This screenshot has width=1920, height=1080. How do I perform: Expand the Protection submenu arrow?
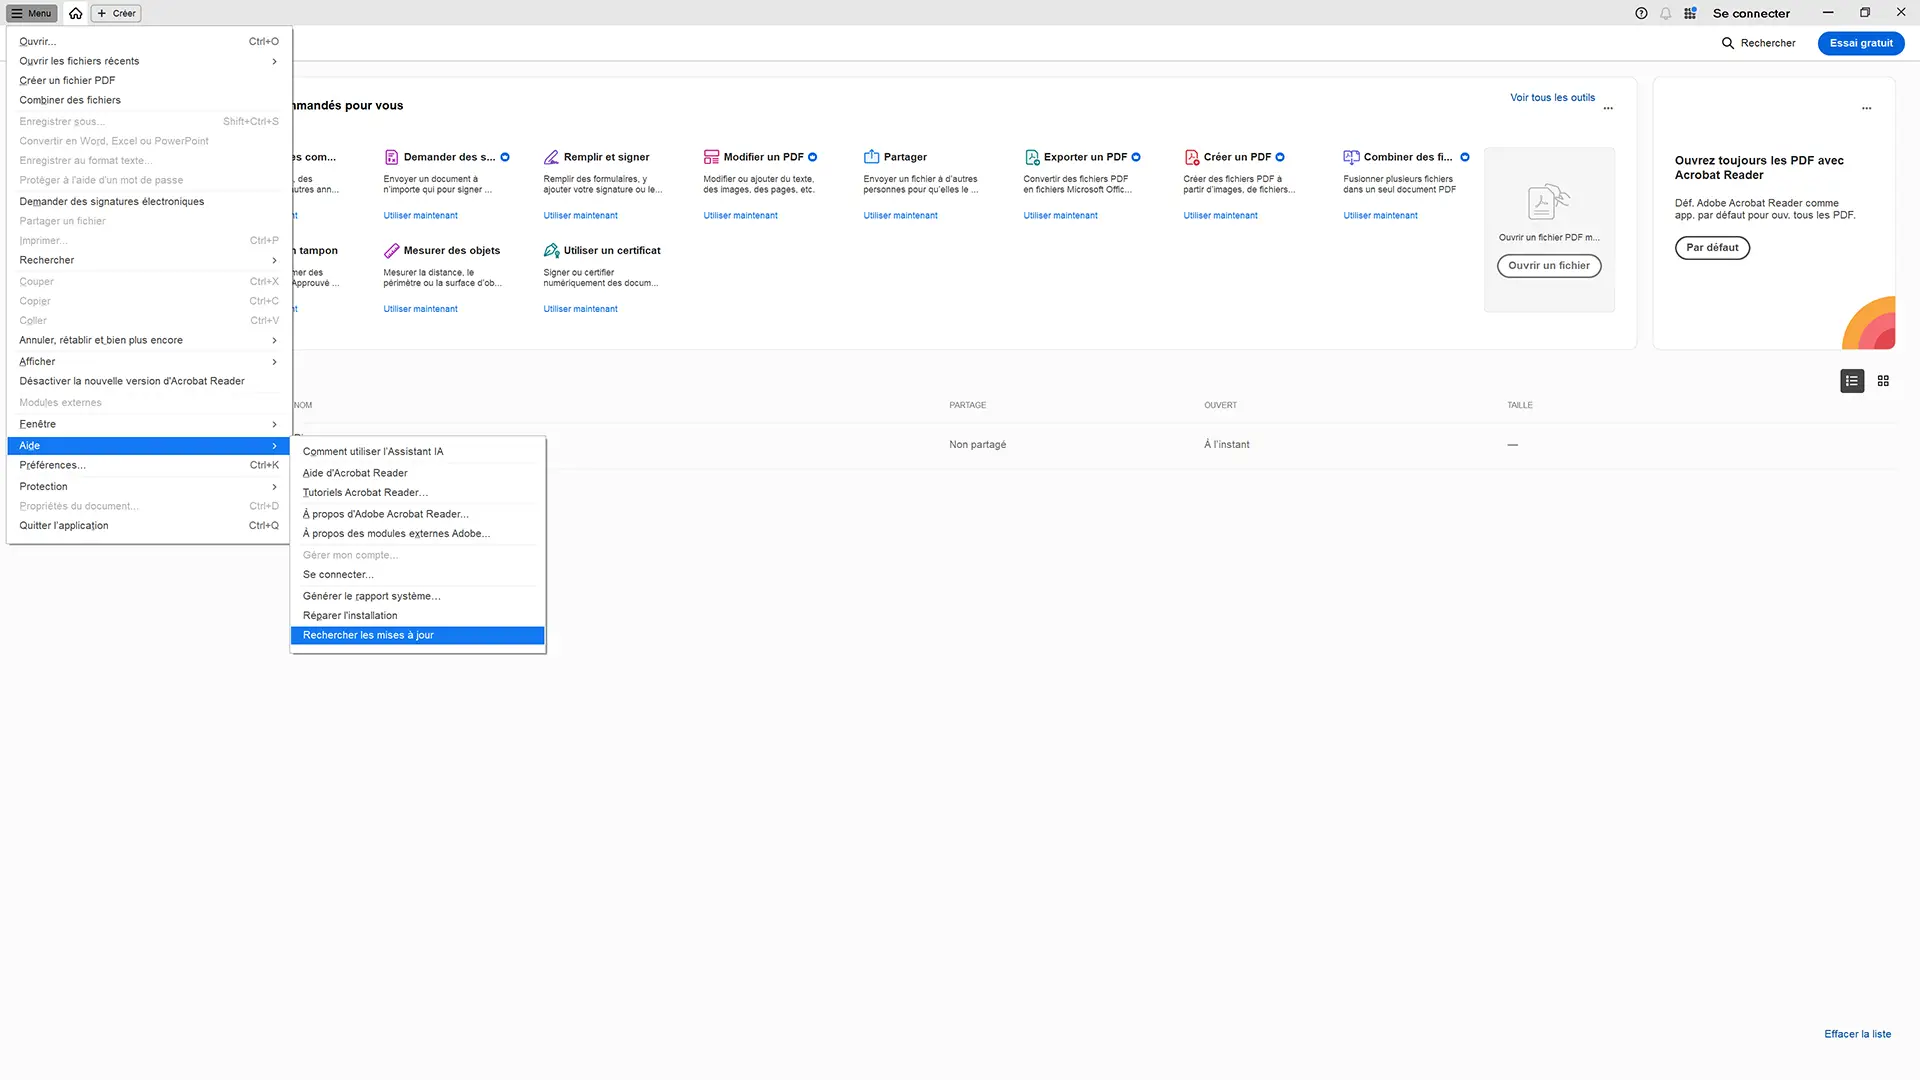274,487
